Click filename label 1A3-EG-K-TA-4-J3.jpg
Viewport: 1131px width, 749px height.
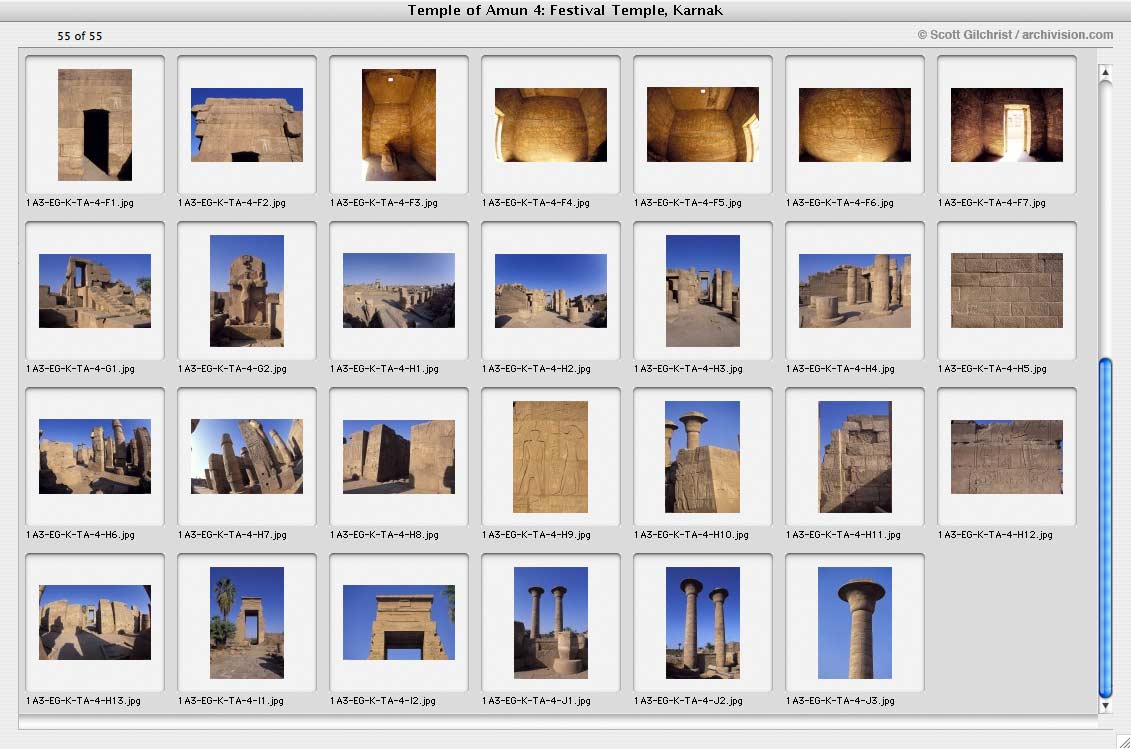pos(840,701)
